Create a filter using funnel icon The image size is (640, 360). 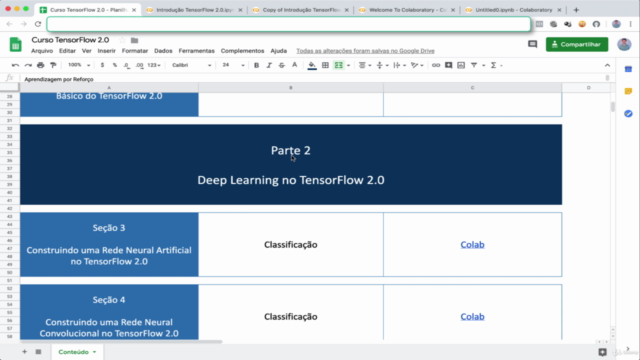474,65
